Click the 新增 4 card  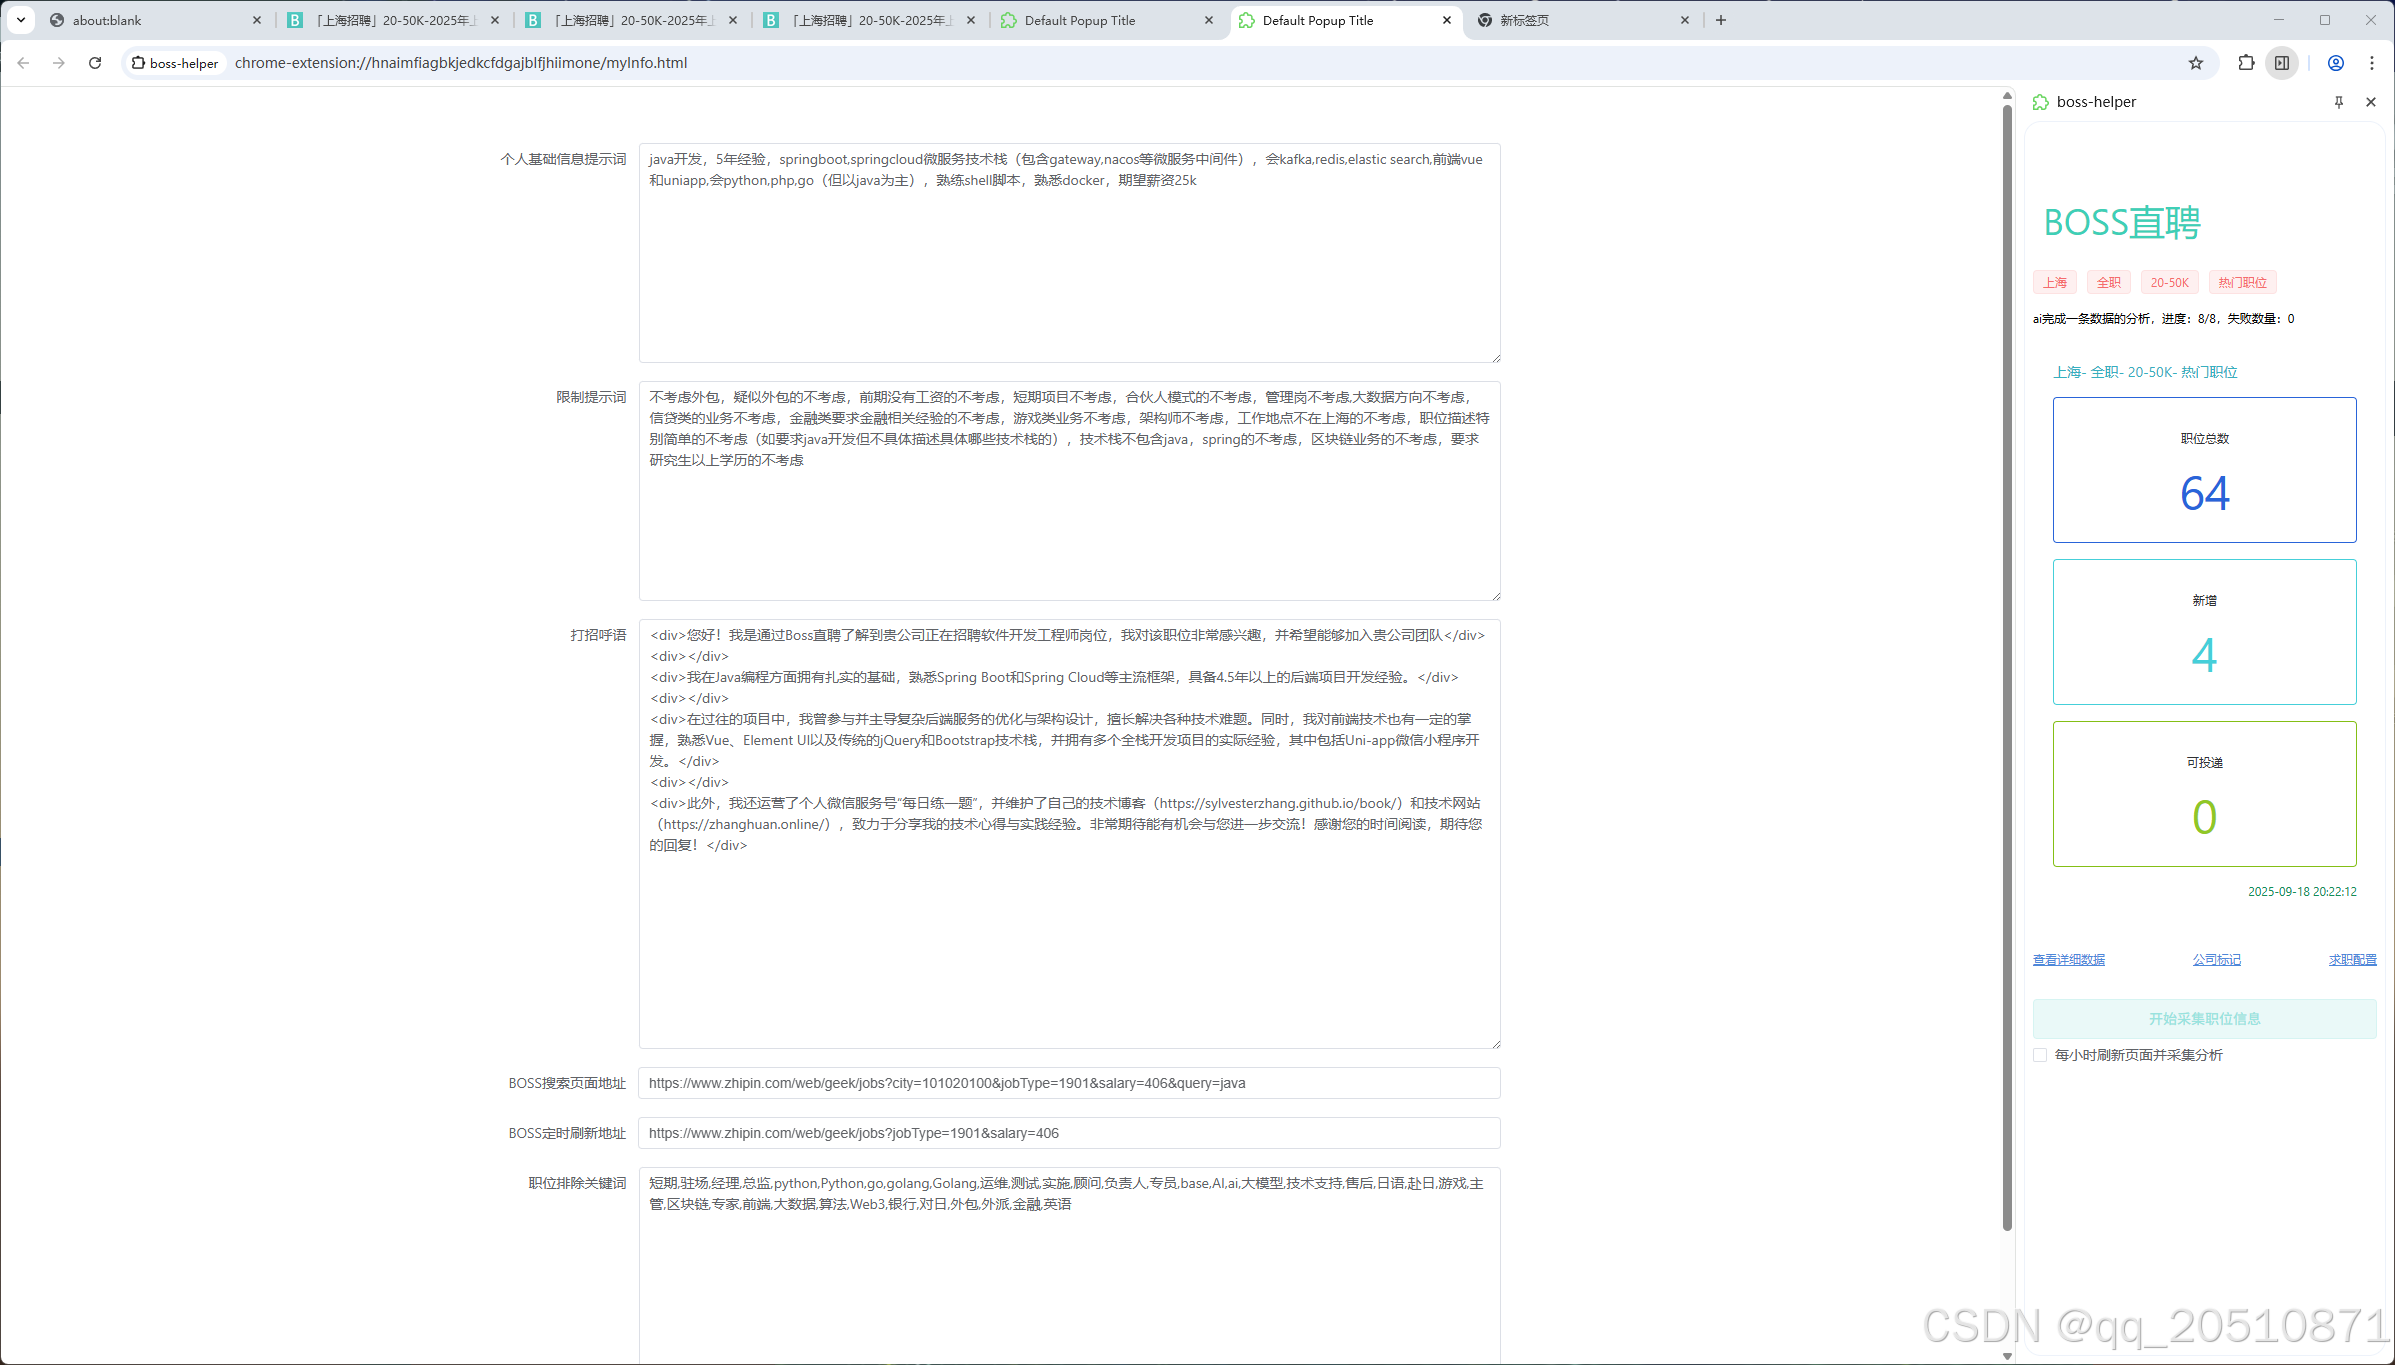click(x=2204, y=632)
